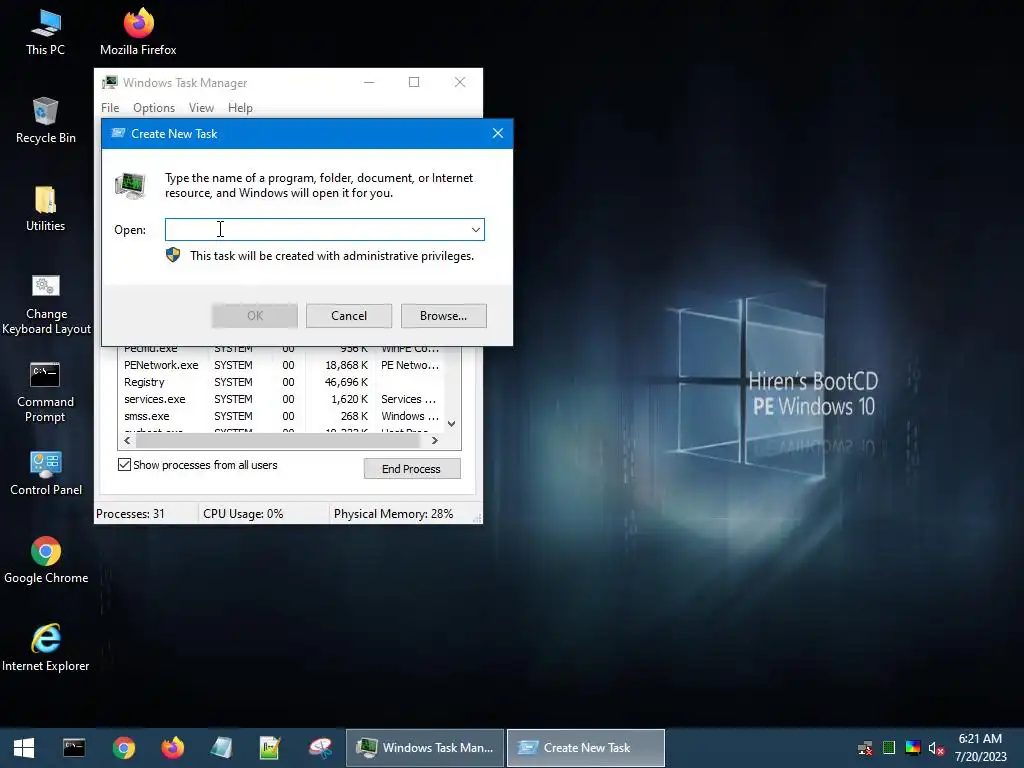Click the Task Manager title bar icon
1024x768 pixels.
[x=110, y=83]
